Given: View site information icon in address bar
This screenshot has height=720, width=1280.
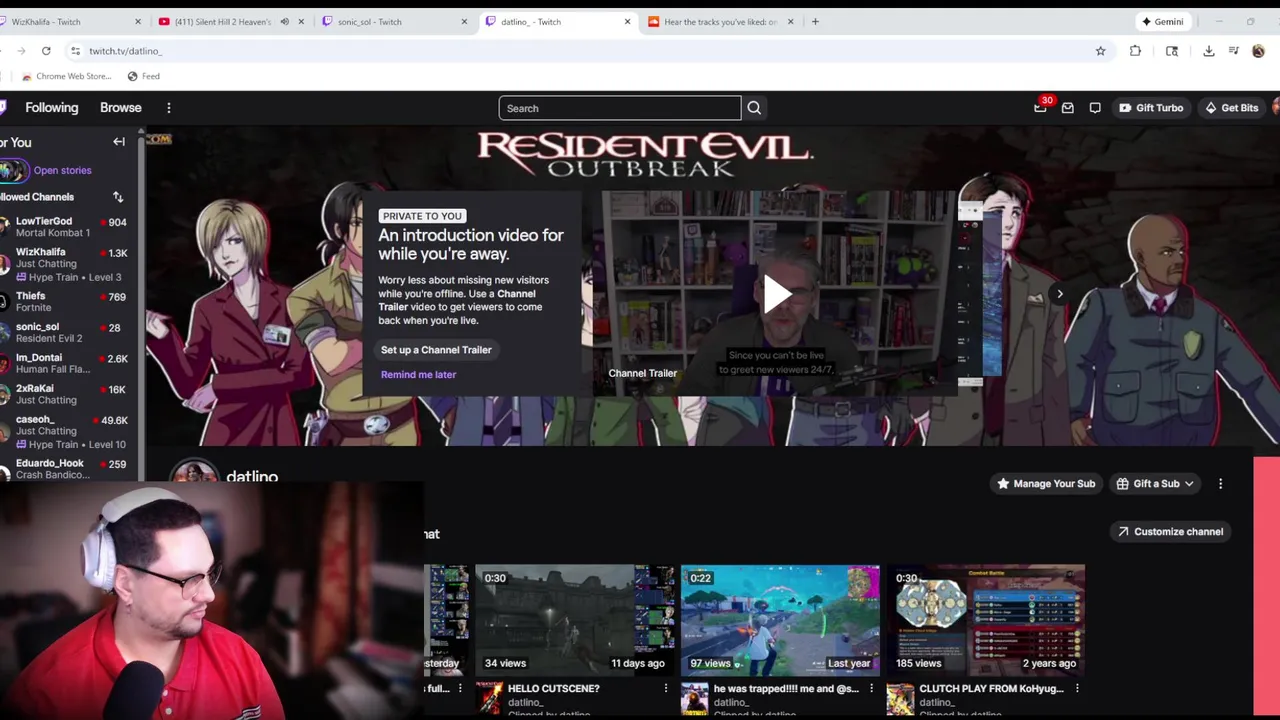Looking at the screenshot, I should tap(75, 51).
